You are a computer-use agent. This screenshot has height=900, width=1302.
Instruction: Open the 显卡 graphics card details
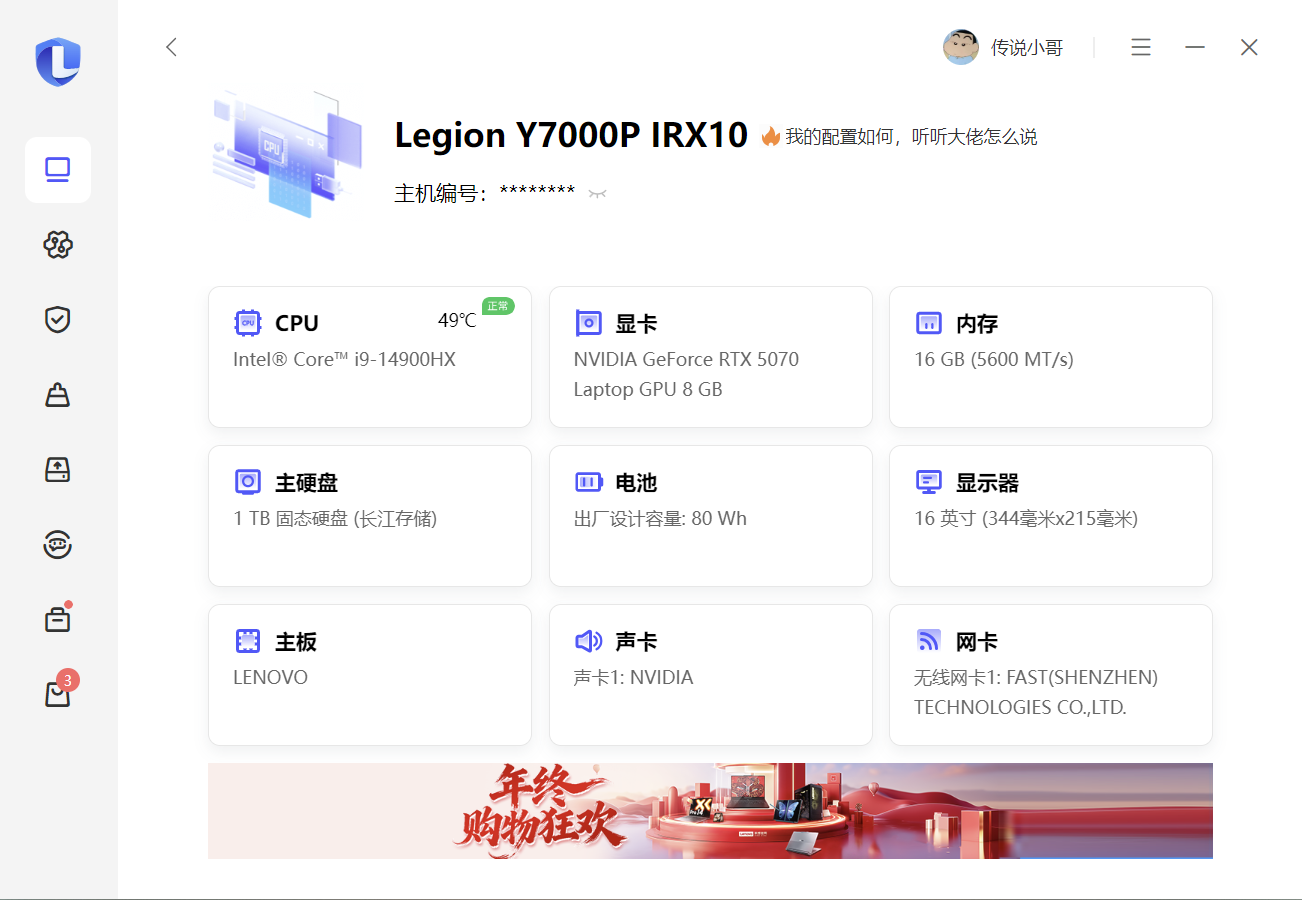coord(710,356)
